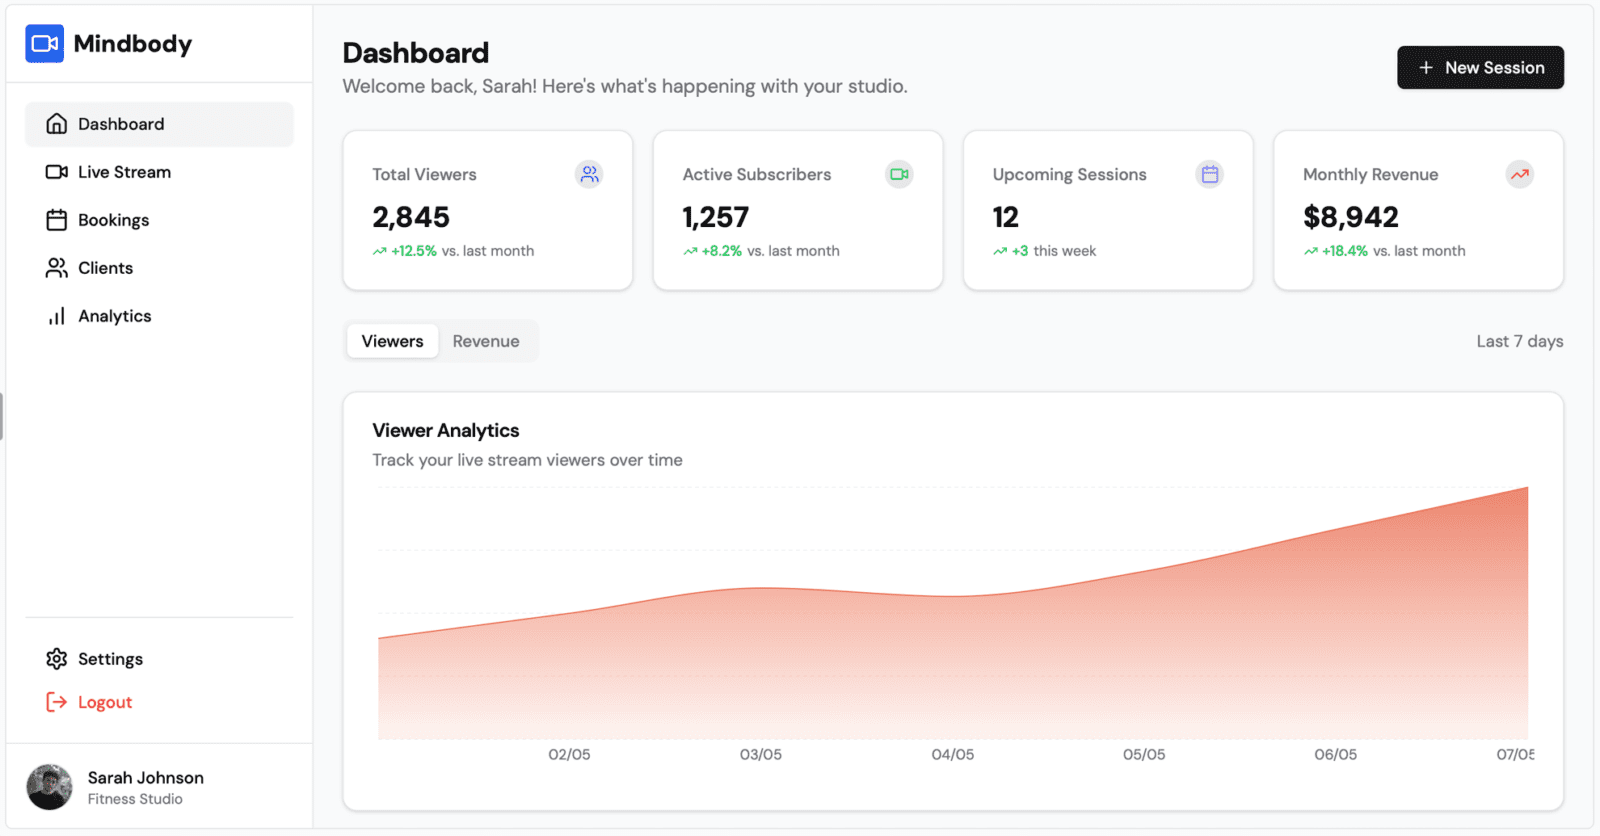Click Sarah Johnson's profile avatar

49,787
